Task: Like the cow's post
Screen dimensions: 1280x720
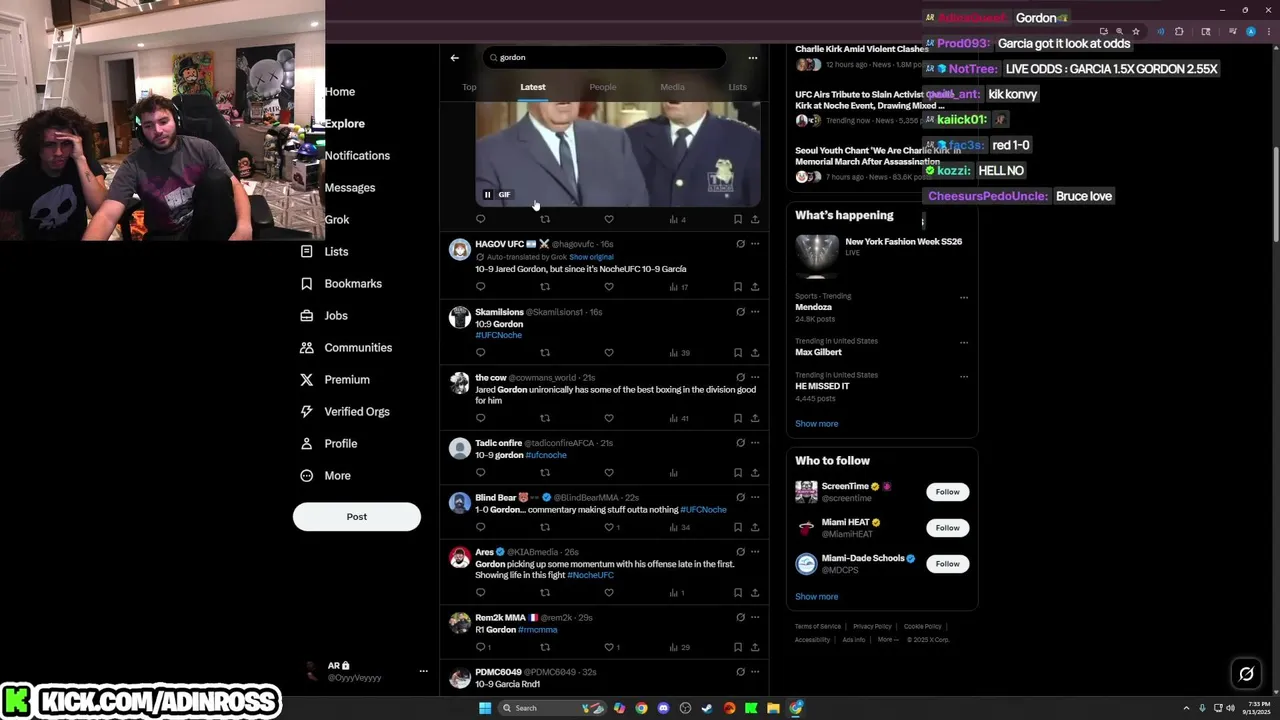Action: pos(609,419)
